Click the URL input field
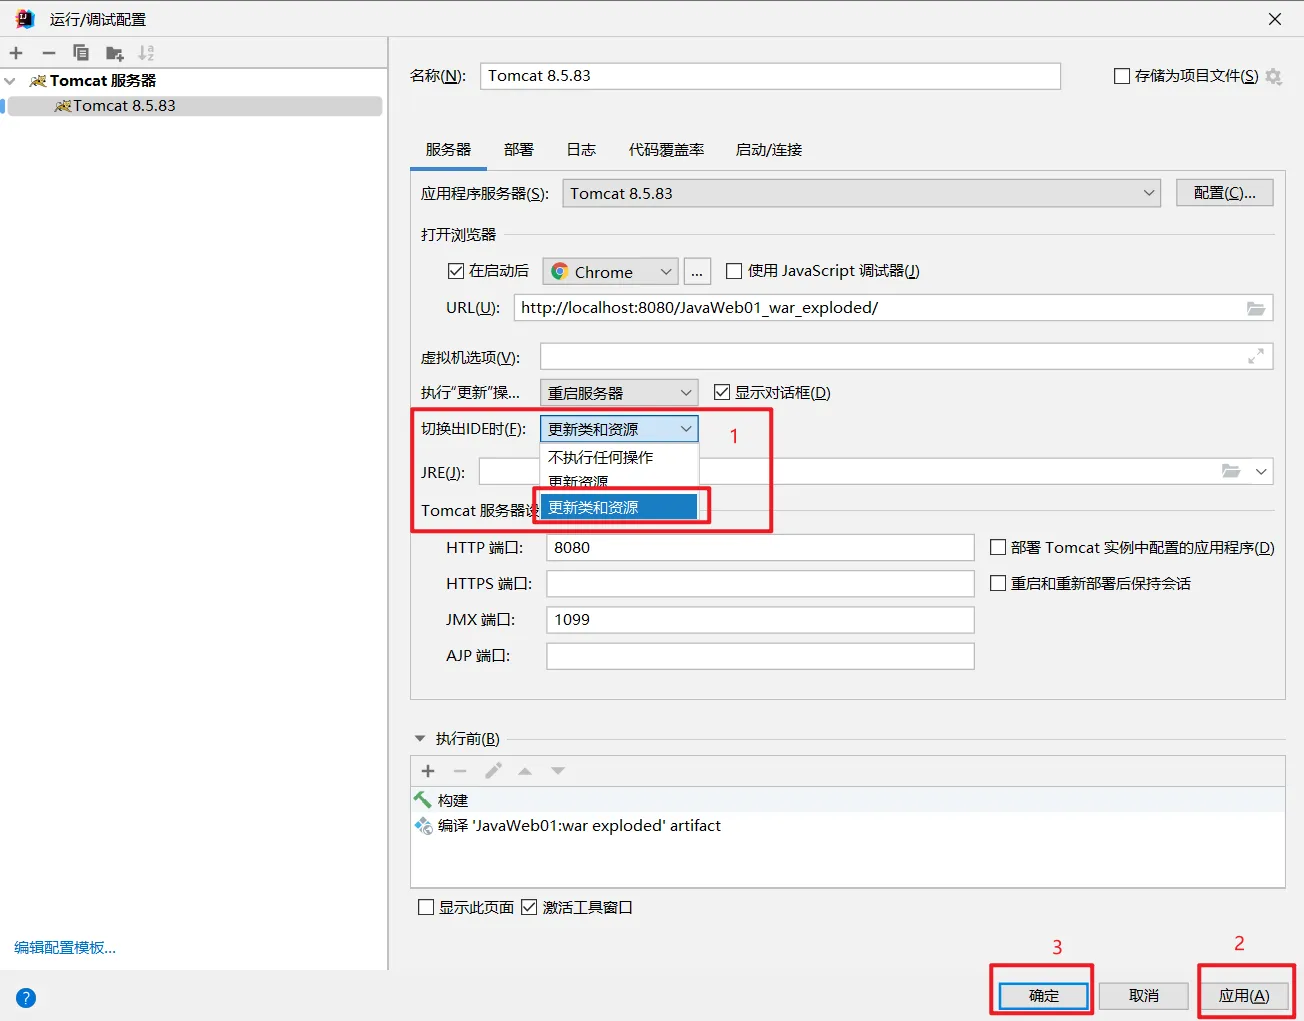1304x1021 pixels. [x=893, y=308]
